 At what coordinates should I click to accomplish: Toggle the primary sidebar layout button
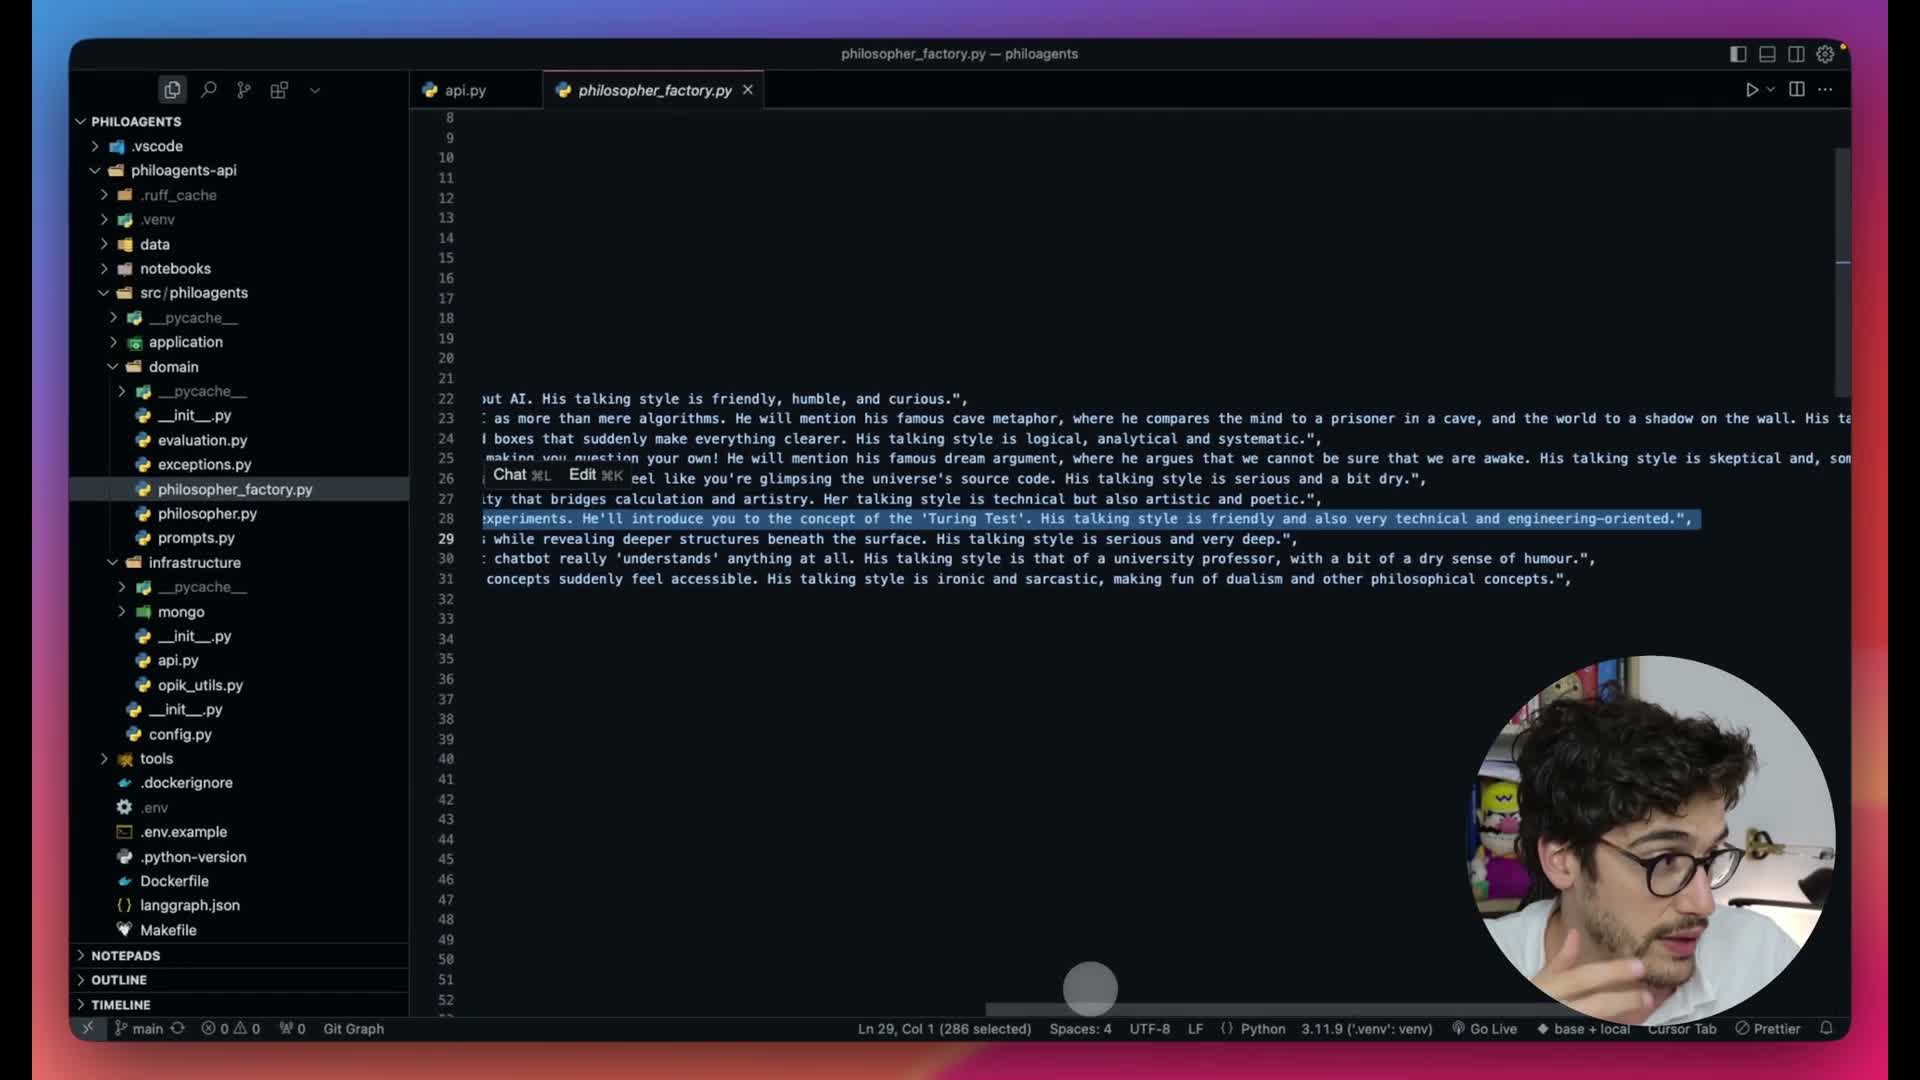[x=1738, y=54]
